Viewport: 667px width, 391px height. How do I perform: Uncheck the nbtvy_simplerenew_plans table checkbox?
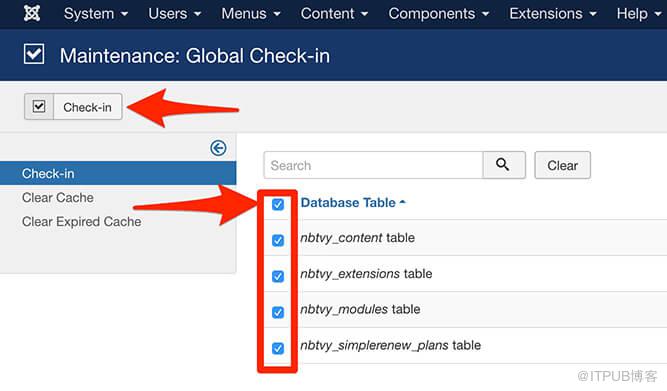click(x=278, y=348)
